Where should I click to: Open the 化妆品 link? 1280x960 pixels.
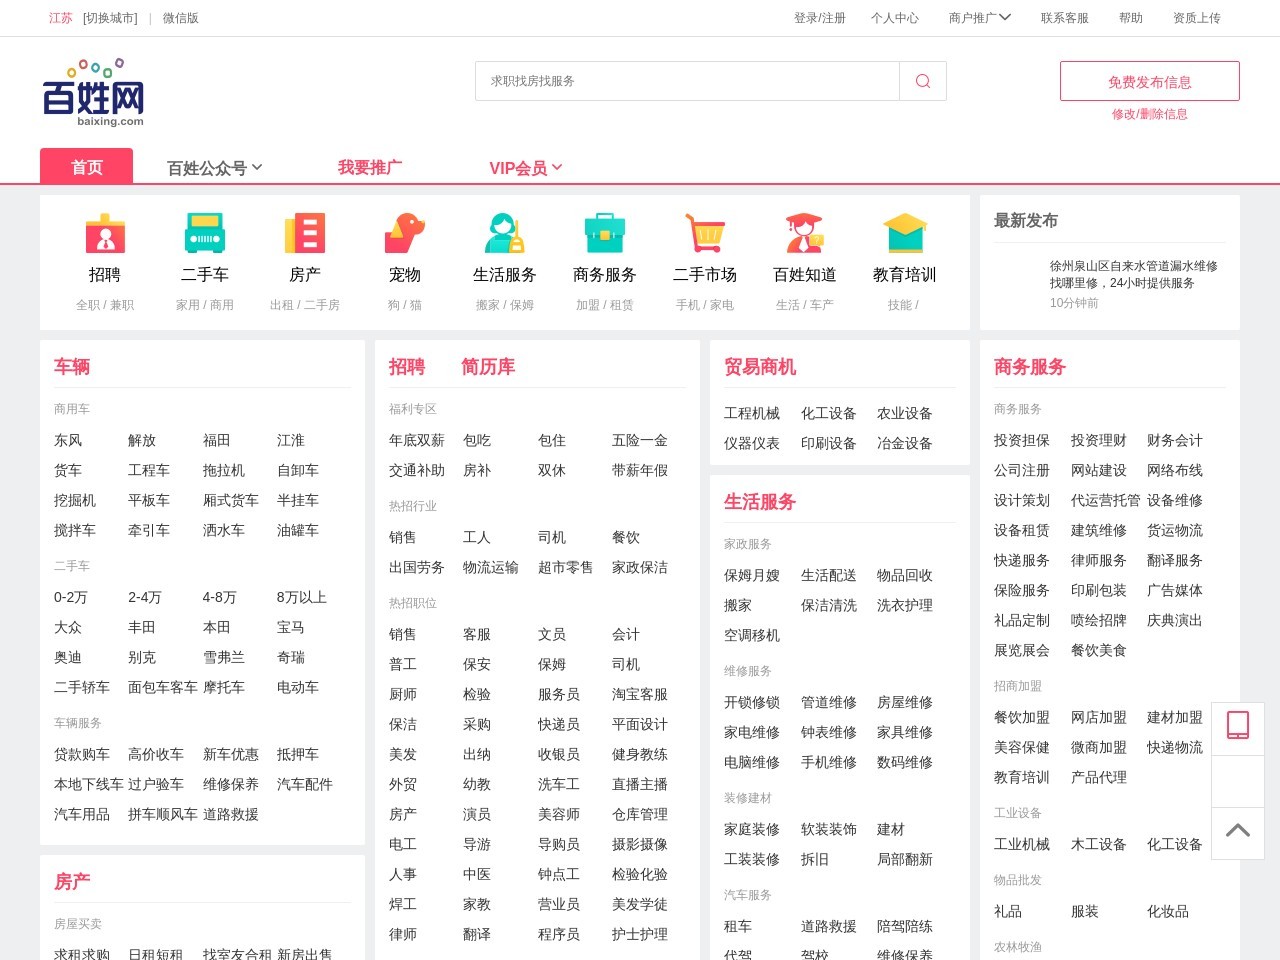(x=1168, y=911)
